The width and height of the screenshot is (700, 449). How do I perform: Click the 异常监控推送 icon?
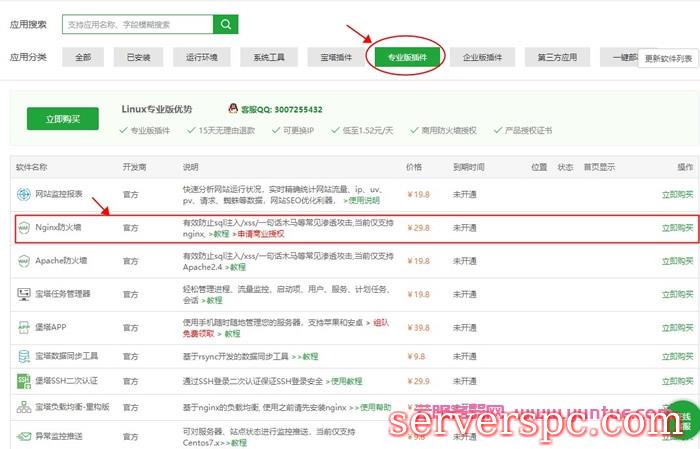tap(23, 435)
